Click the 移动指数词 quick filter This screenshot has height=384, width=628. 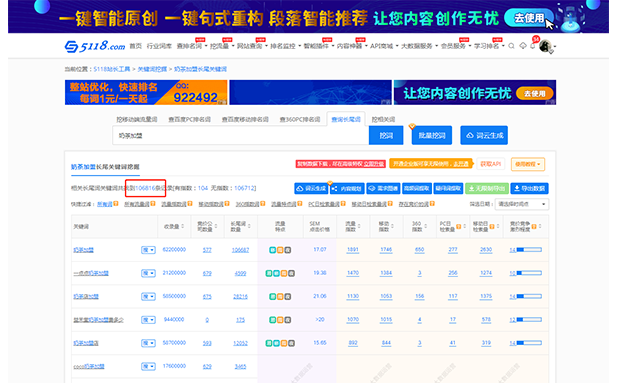(x=211, y=204)
